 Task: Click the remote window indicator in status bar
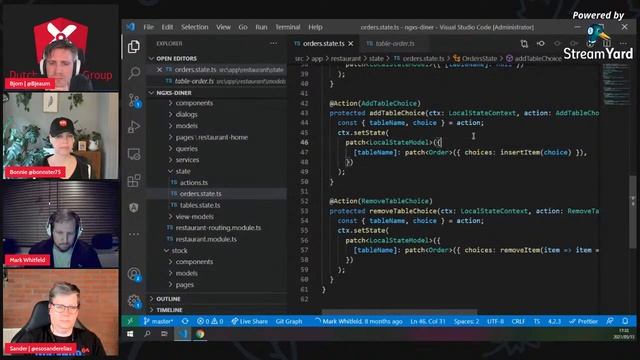point(130,321)
